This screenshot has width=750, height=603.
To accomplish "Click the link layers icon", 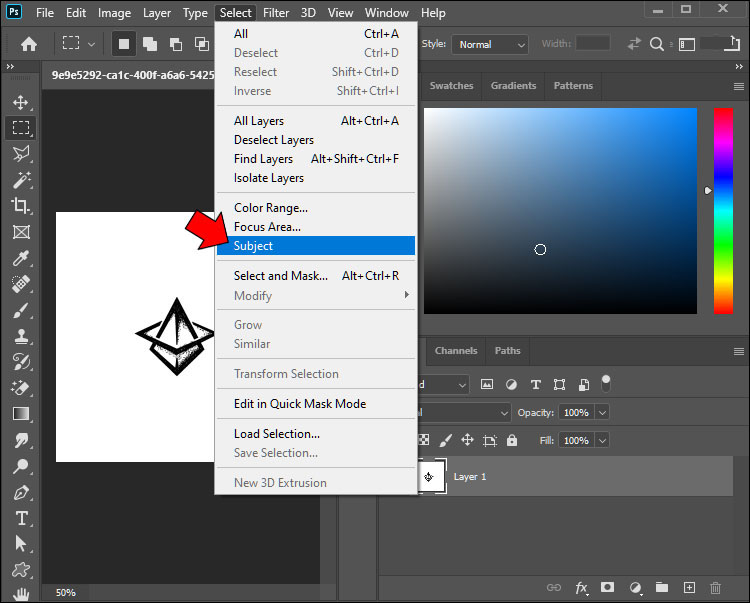I will point(554,588).
